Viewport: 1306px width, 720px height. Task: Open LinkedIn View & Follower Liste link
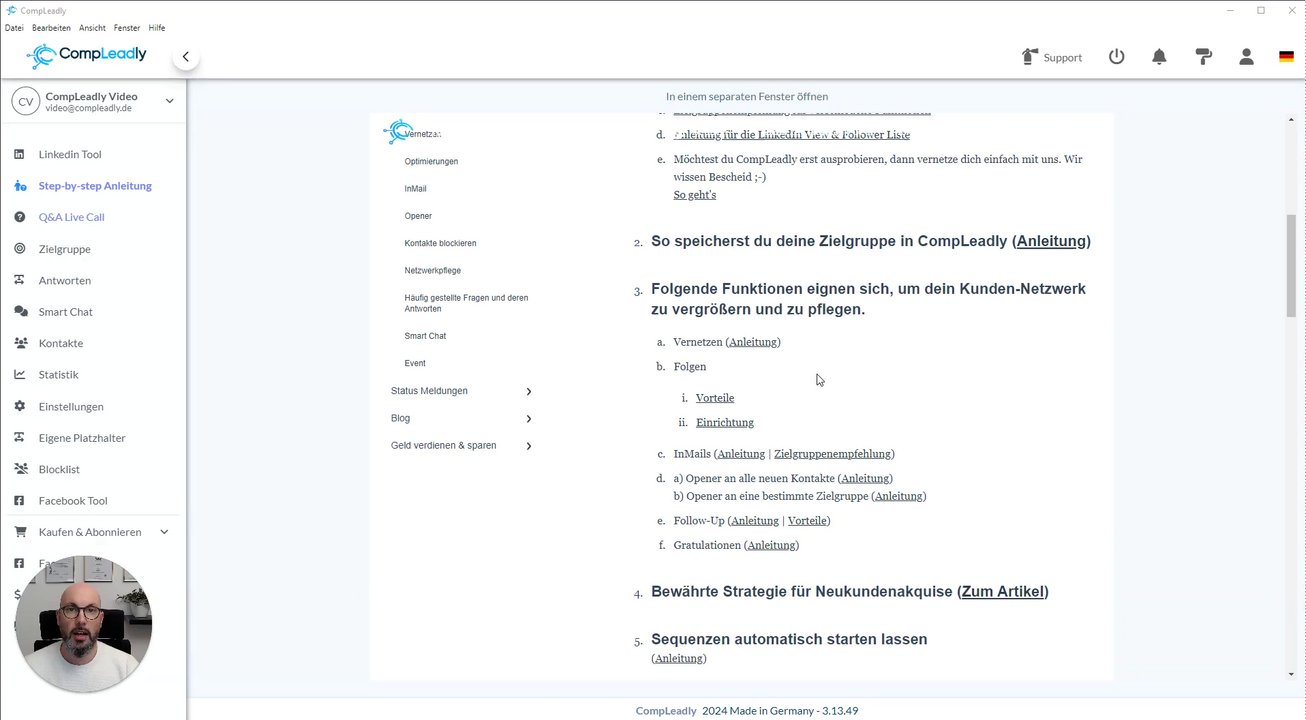pos(792,135)
